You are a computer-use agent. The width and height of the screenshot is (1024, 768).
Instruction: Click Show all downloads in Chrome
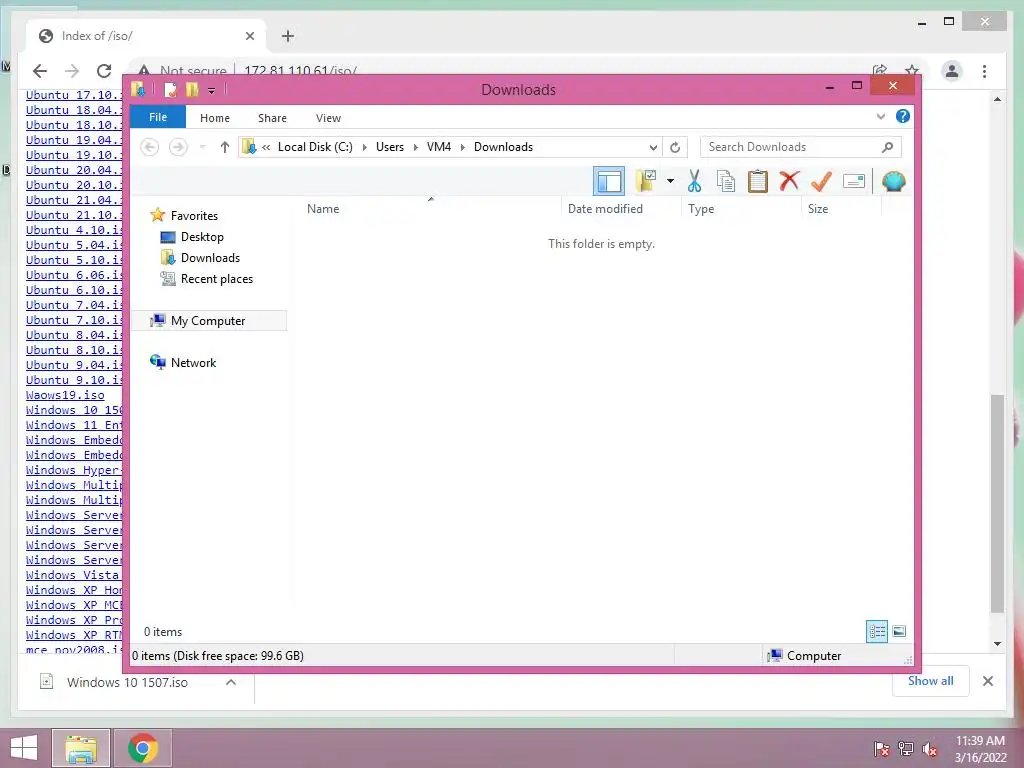click(931, 681)
